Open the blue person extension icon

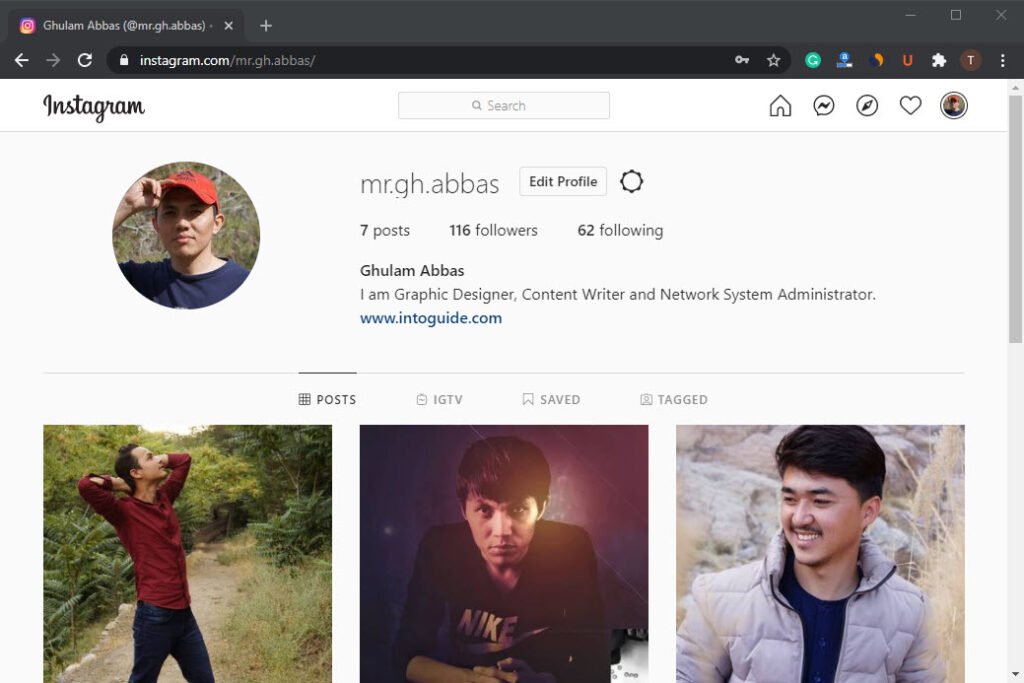pos(844,61)
